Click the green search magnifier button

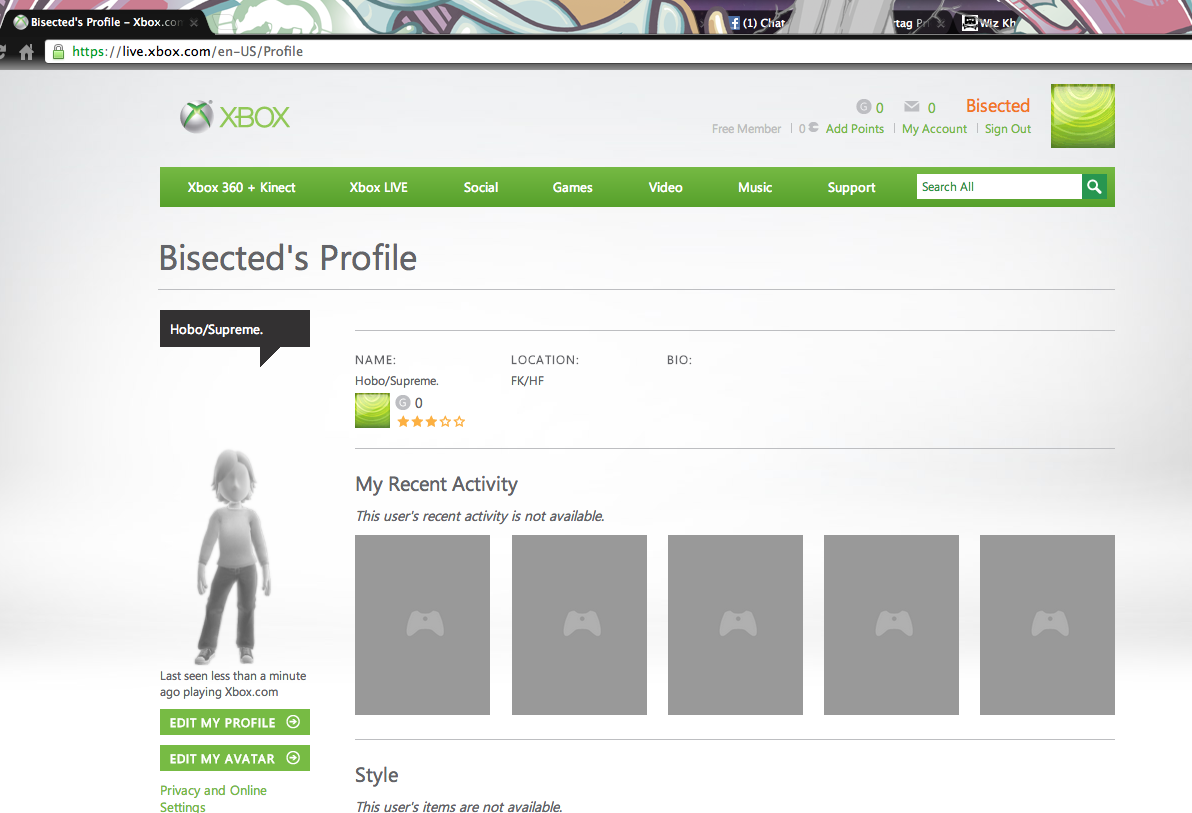[1094, 186]
